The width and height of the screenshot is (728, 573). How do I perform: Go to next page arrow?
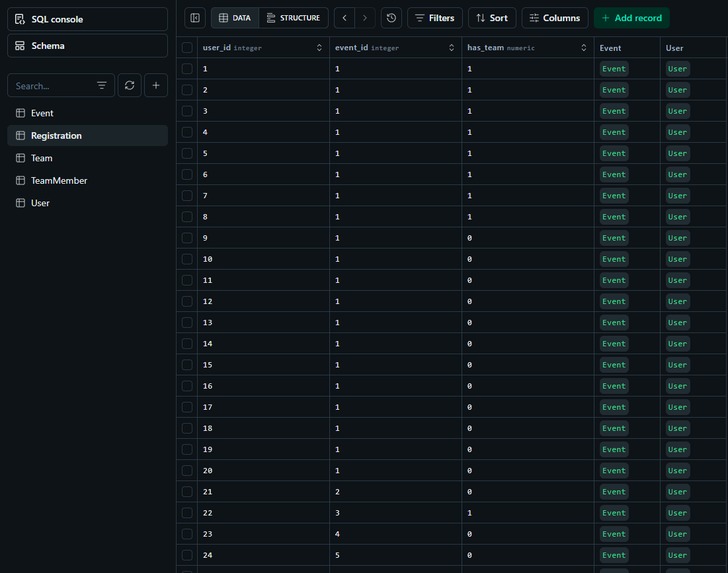point(365,18)
